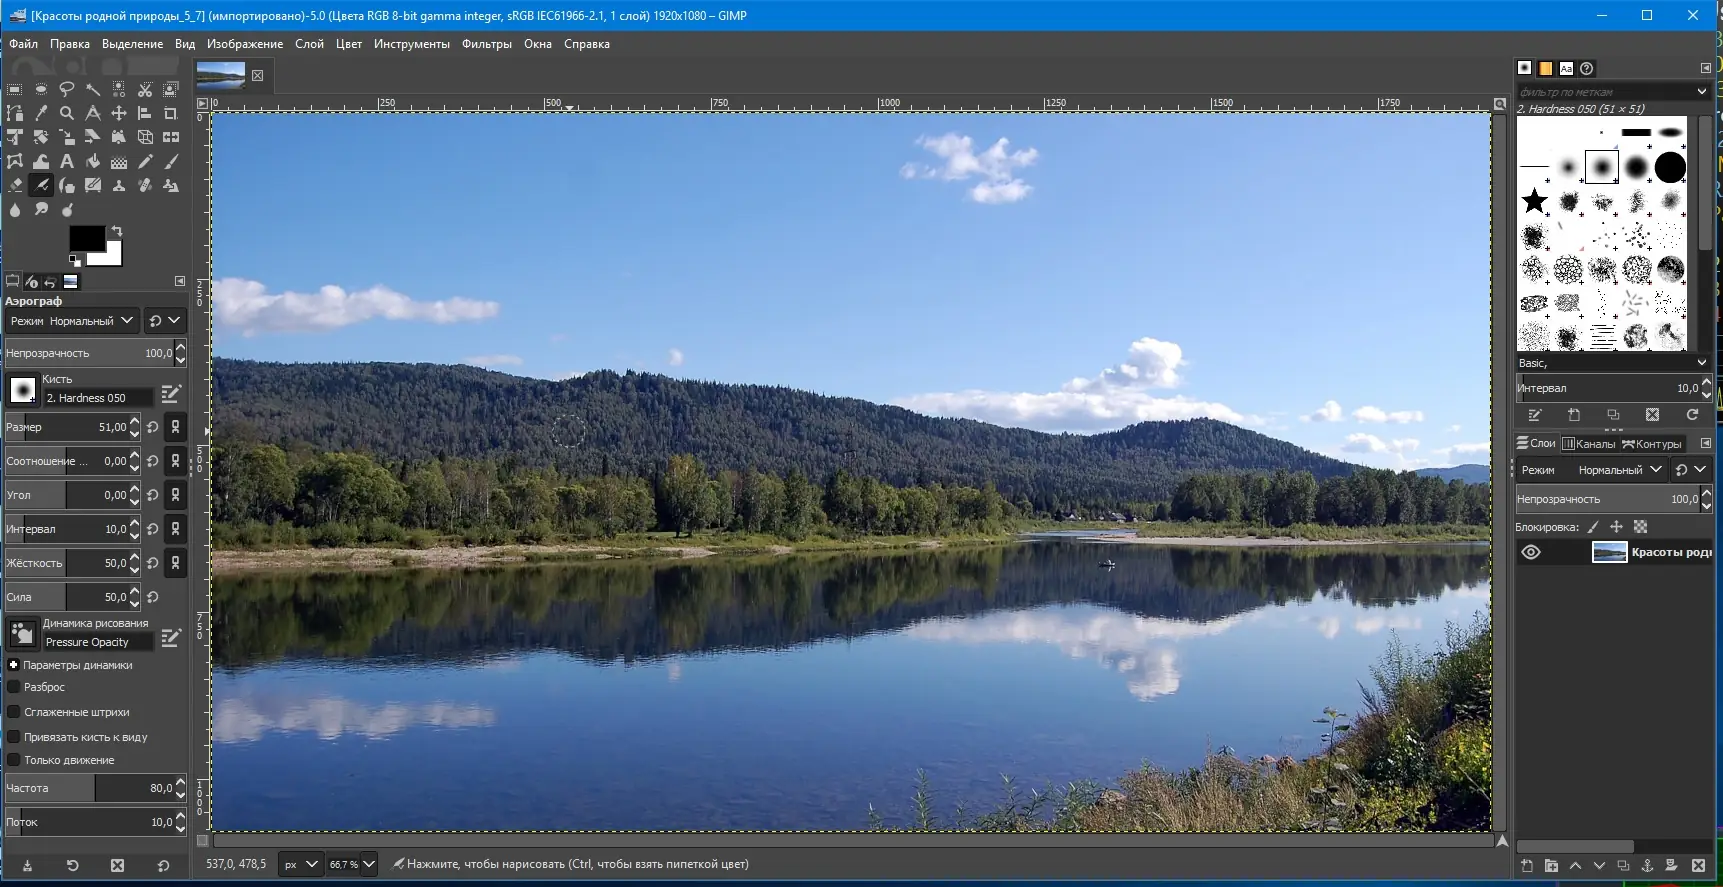Open the фильтр по меткам dropdown arrow
Viewport: 1723px width, 887px height.
tap(1702, 91)
